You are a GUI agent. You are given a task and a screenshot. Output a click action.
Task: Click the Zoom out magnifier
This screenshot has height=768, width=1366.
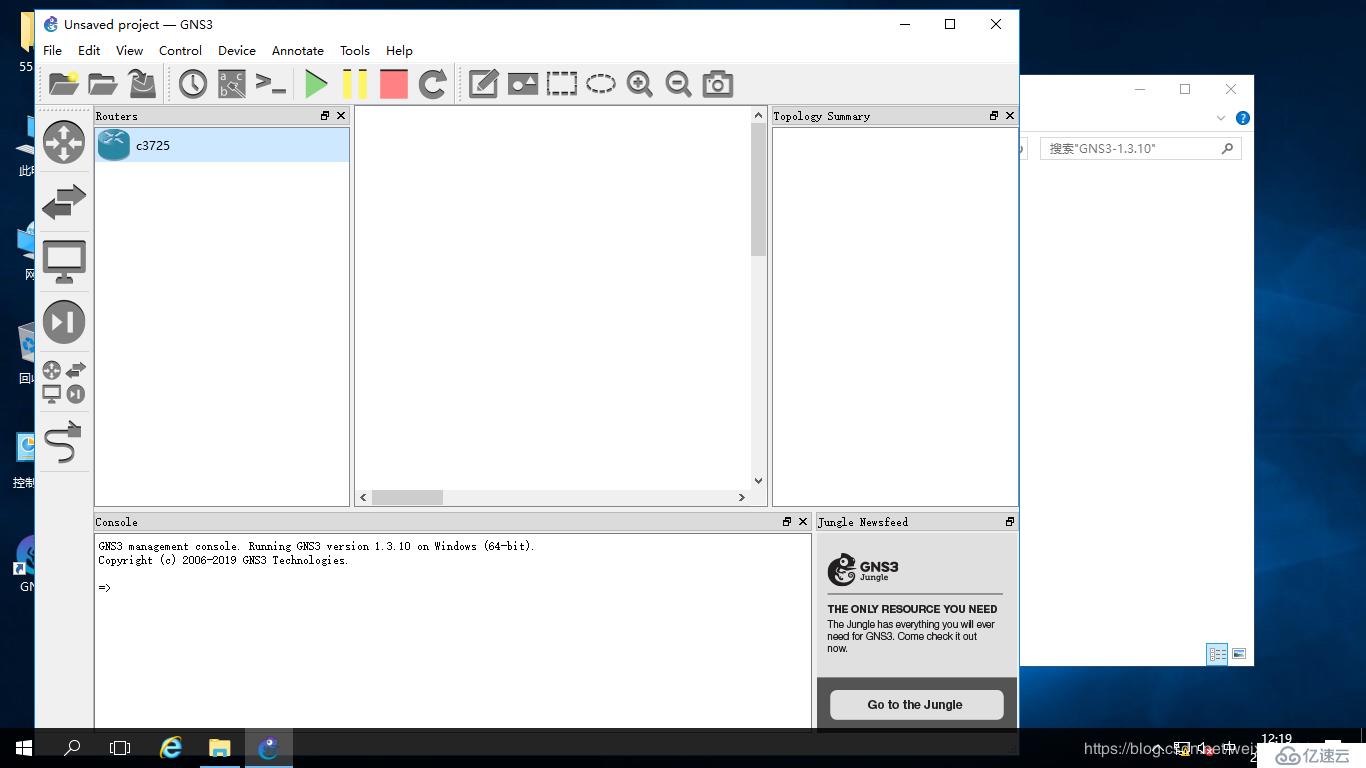pos(679,84)
